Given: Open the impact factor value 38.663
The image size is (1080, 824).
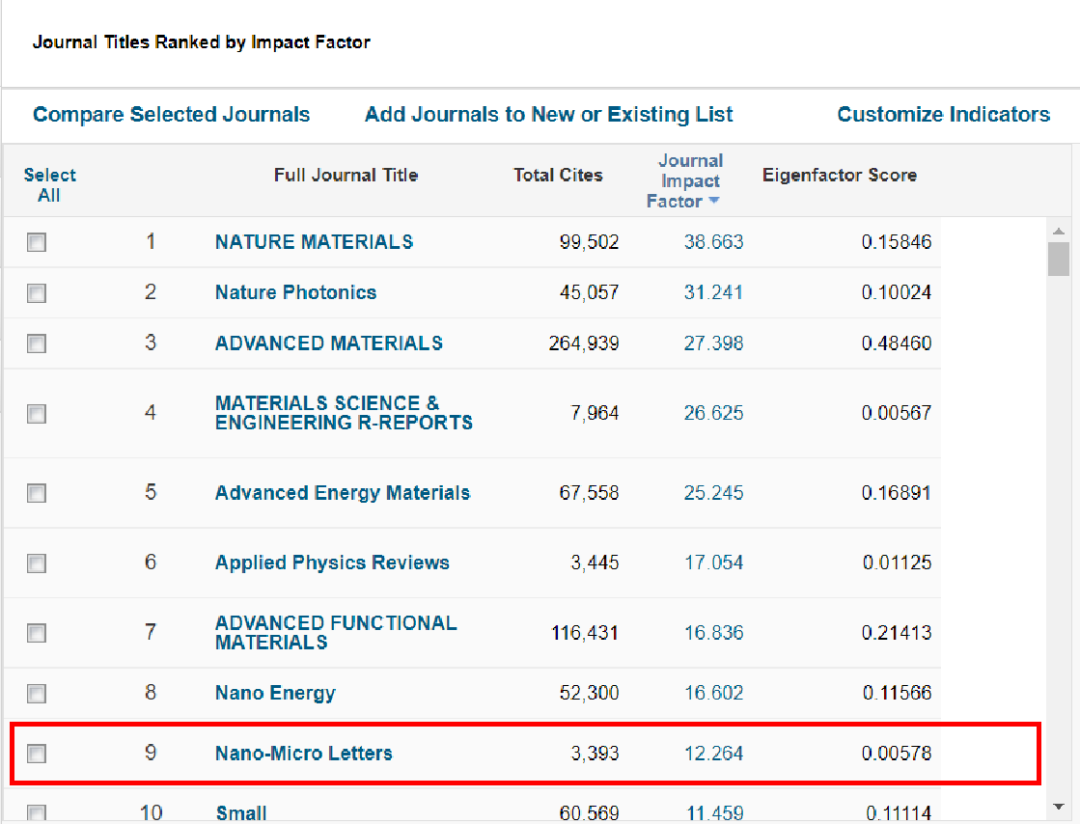Looking at the screenshot, I should tap(713, 242).
